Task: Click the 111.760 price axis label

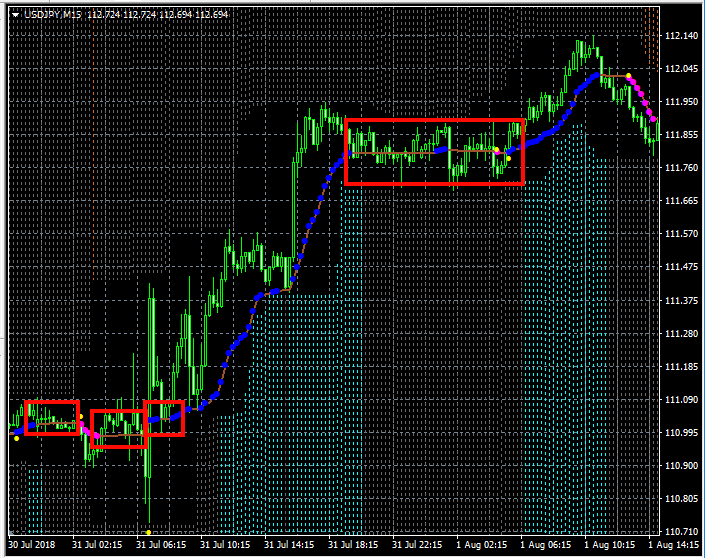Action: click(x=682, y=168)
